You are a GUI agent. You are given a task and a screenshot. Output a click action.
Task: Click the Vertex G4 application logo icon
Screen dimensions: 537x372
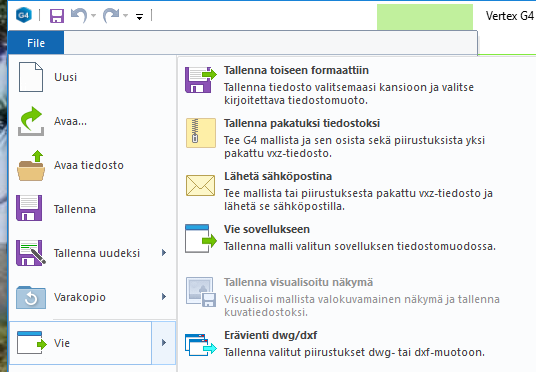pos(24,15)
